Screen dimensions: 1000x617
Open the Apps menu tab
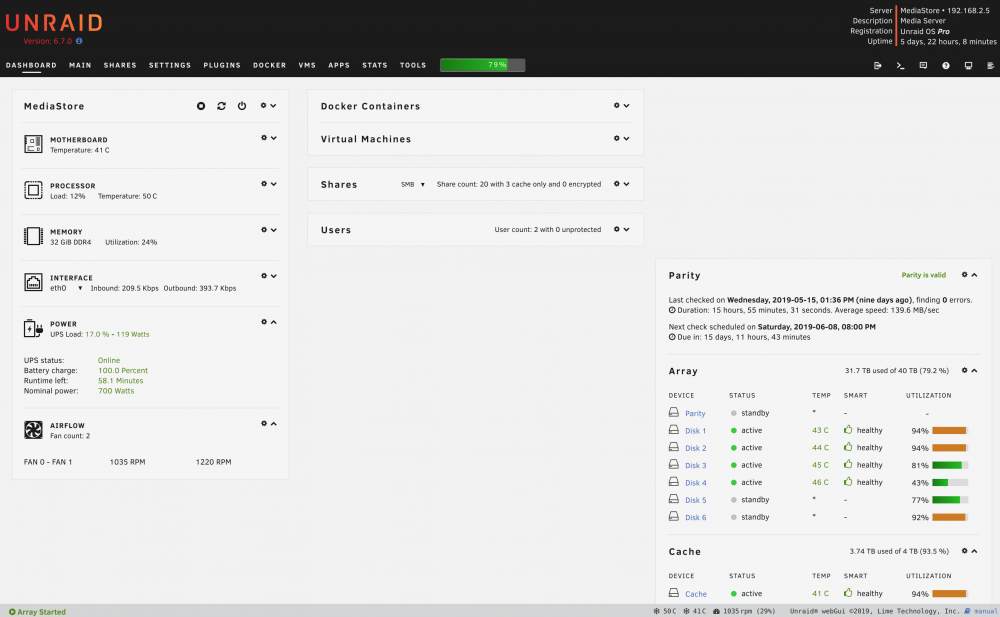coord(339,65)
